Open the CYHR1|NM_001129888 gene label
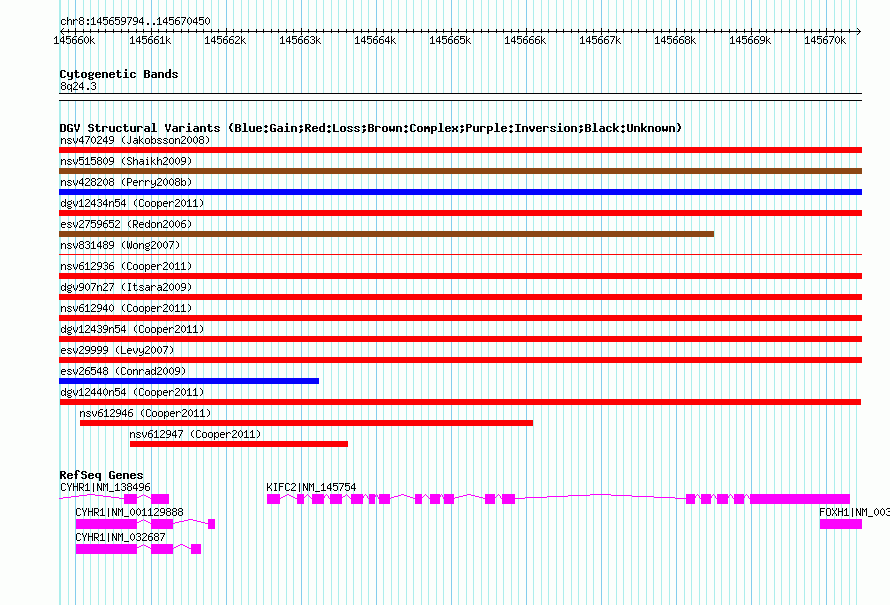This screenshot has height=605, width=890. click(x=129, y=512)
